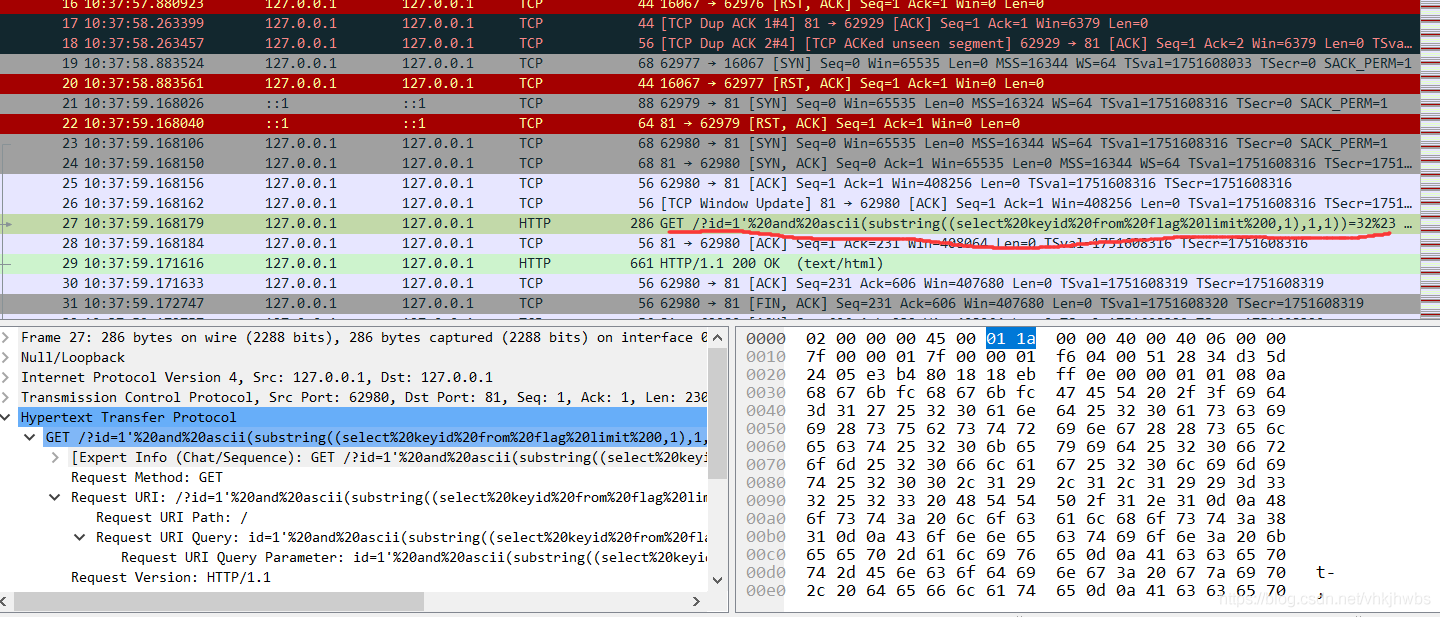
Task: Expand Internet Protocol Version 4 details
Action: pos(9,378)
